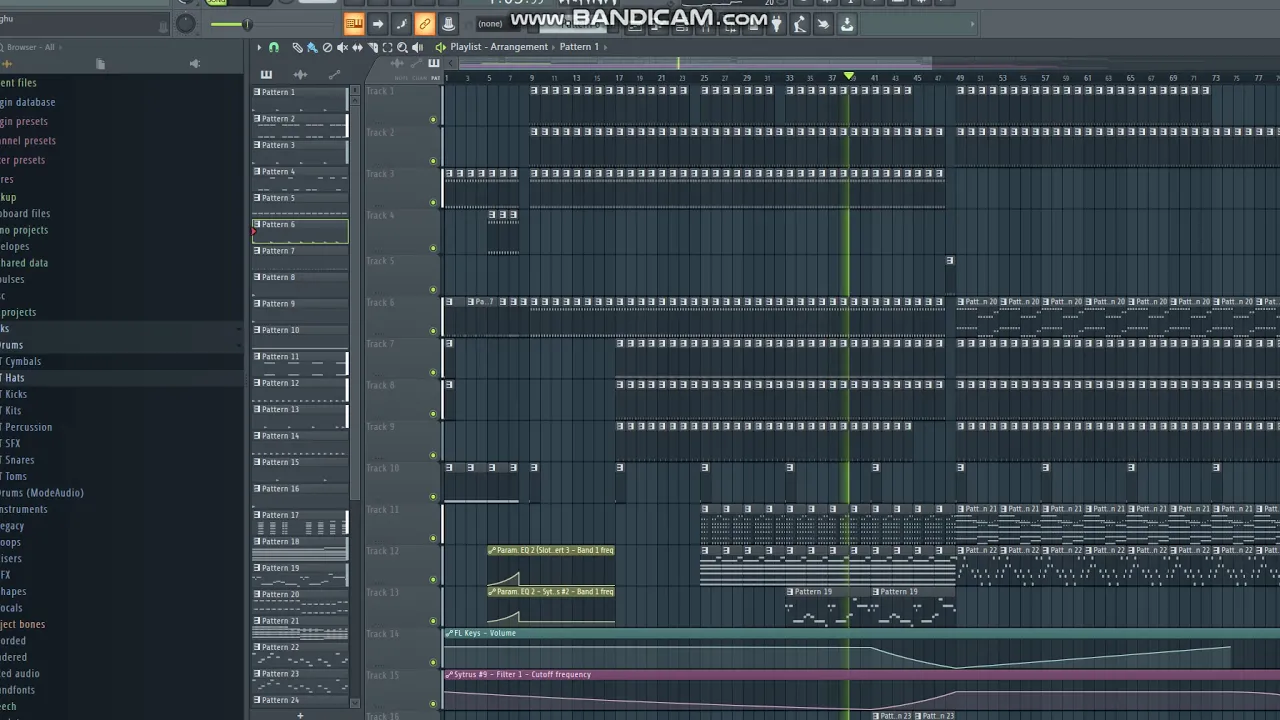Click the link/chain toolbar button
Viewport: 1280px width, 720px height.
click(425, 24)
